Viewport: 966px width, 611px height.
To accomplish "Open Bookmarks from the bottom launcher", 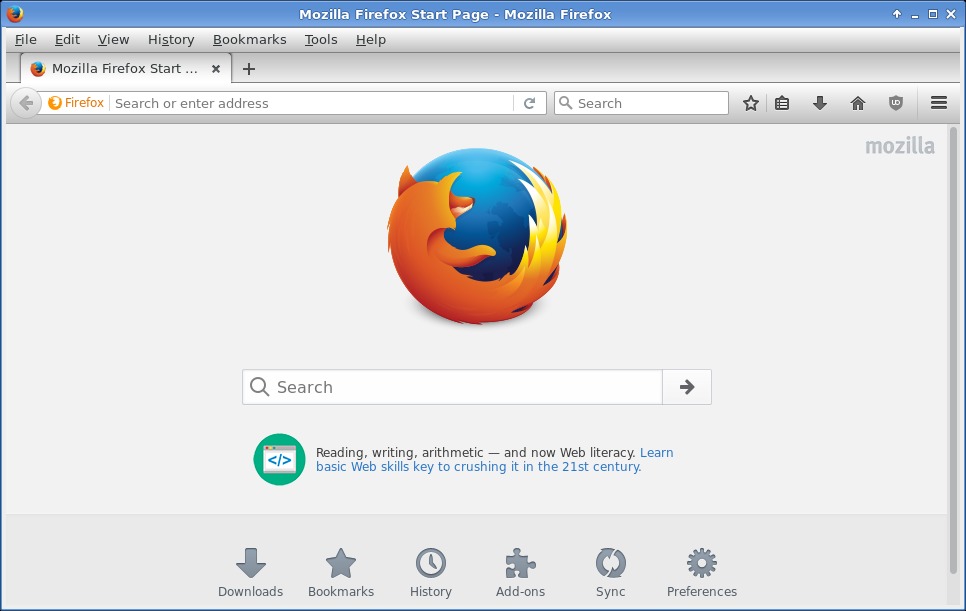I will pyautogui.click(x=341, y=573).
